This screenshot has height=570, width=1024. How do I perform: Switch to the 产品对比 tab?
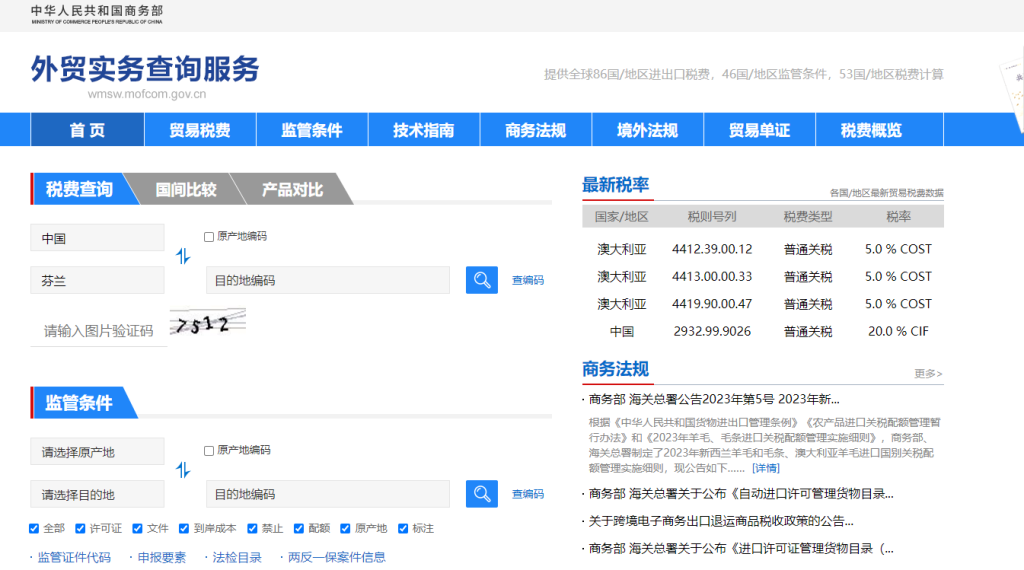click(x=292, y=189)
